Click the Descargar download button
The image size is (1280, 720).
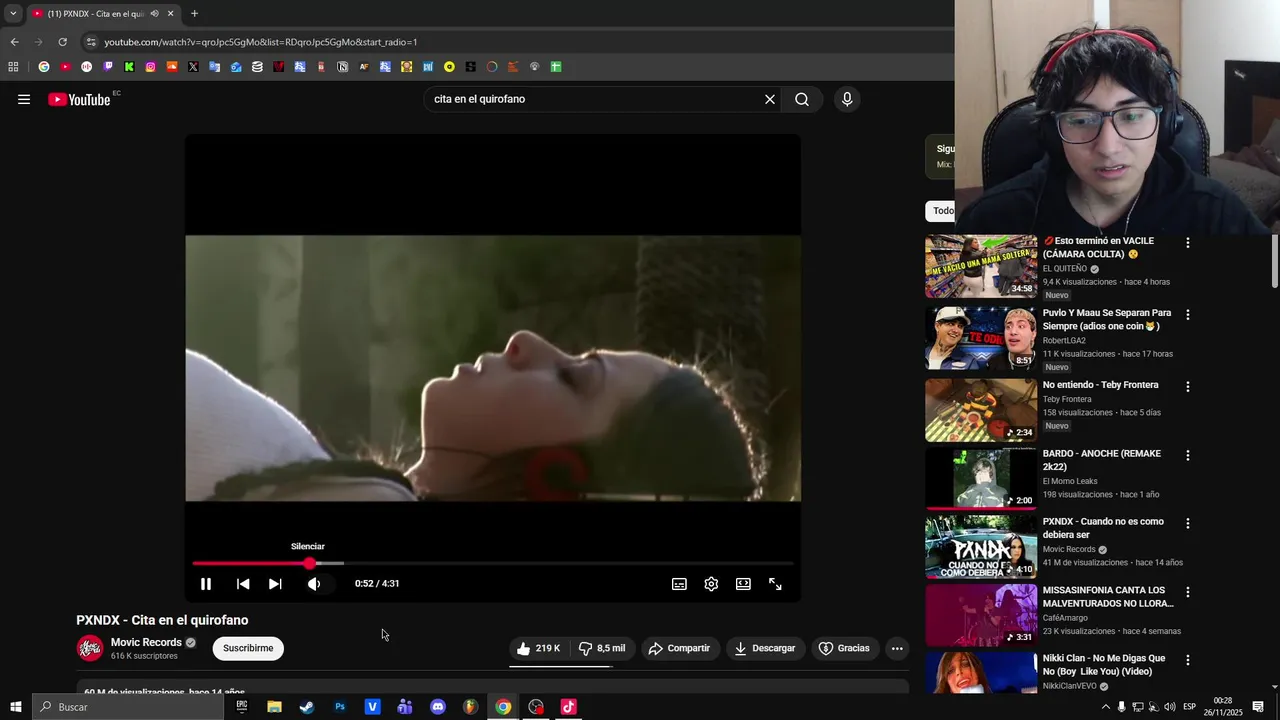click(765, 648)
